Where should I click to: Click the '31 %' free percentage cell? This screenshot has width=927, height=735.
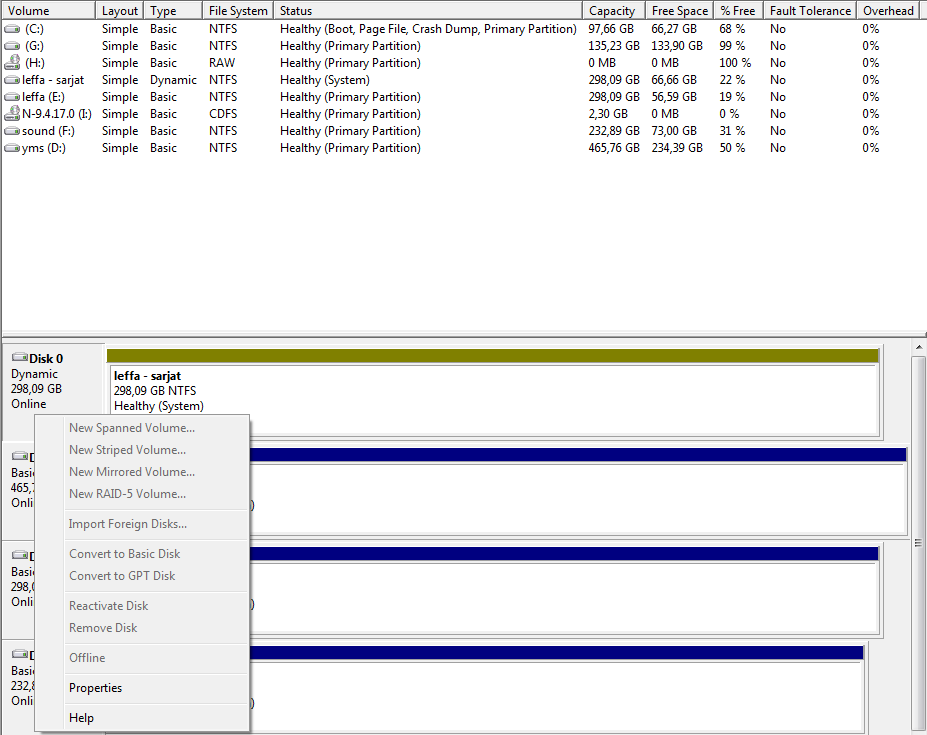coord(732,131)
